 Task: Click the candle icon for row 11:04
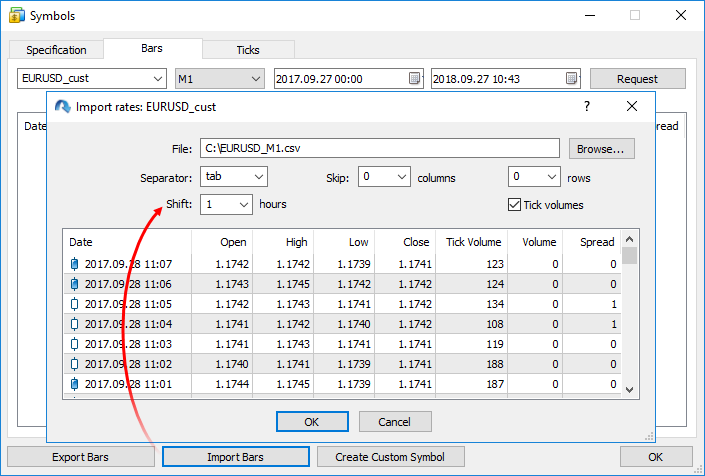[x=74, y=324]
